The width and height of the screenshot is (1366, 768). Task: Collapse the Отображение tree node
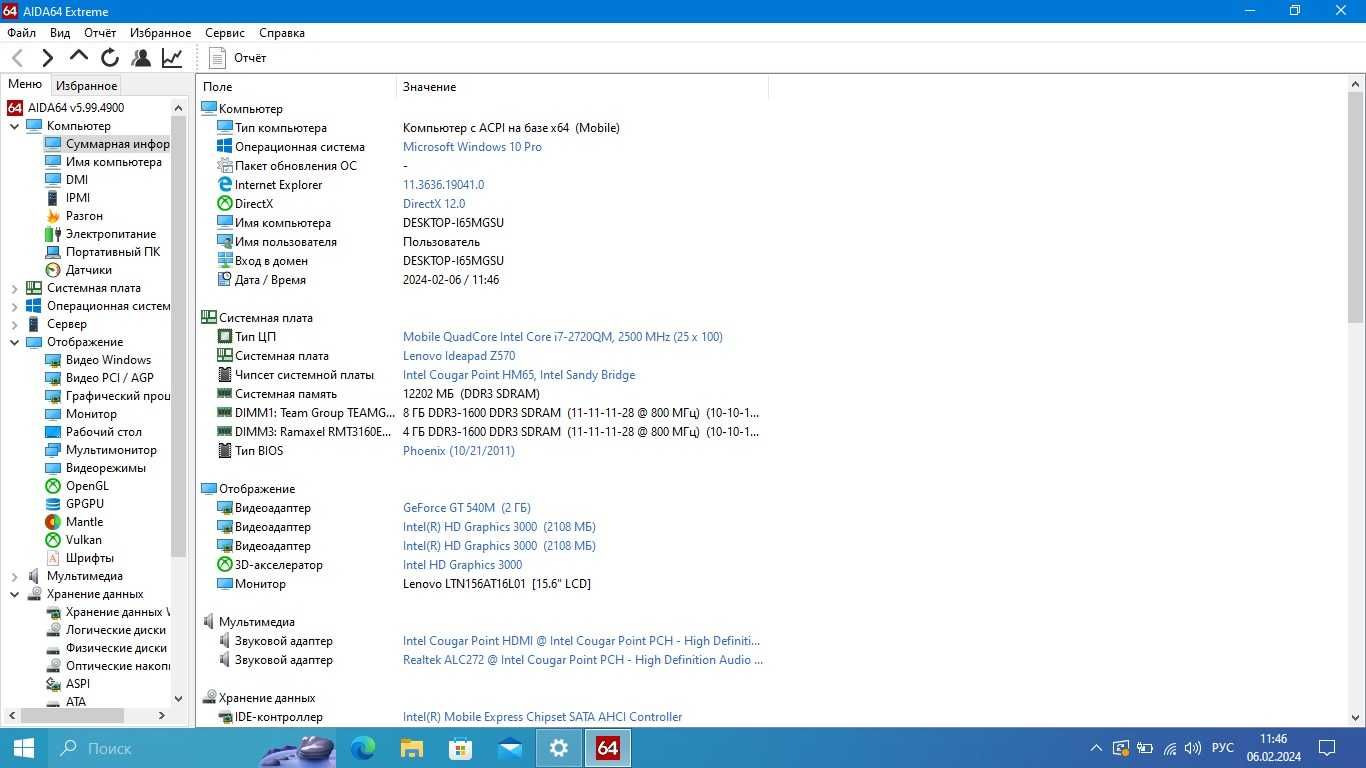[x=15, y=342]
